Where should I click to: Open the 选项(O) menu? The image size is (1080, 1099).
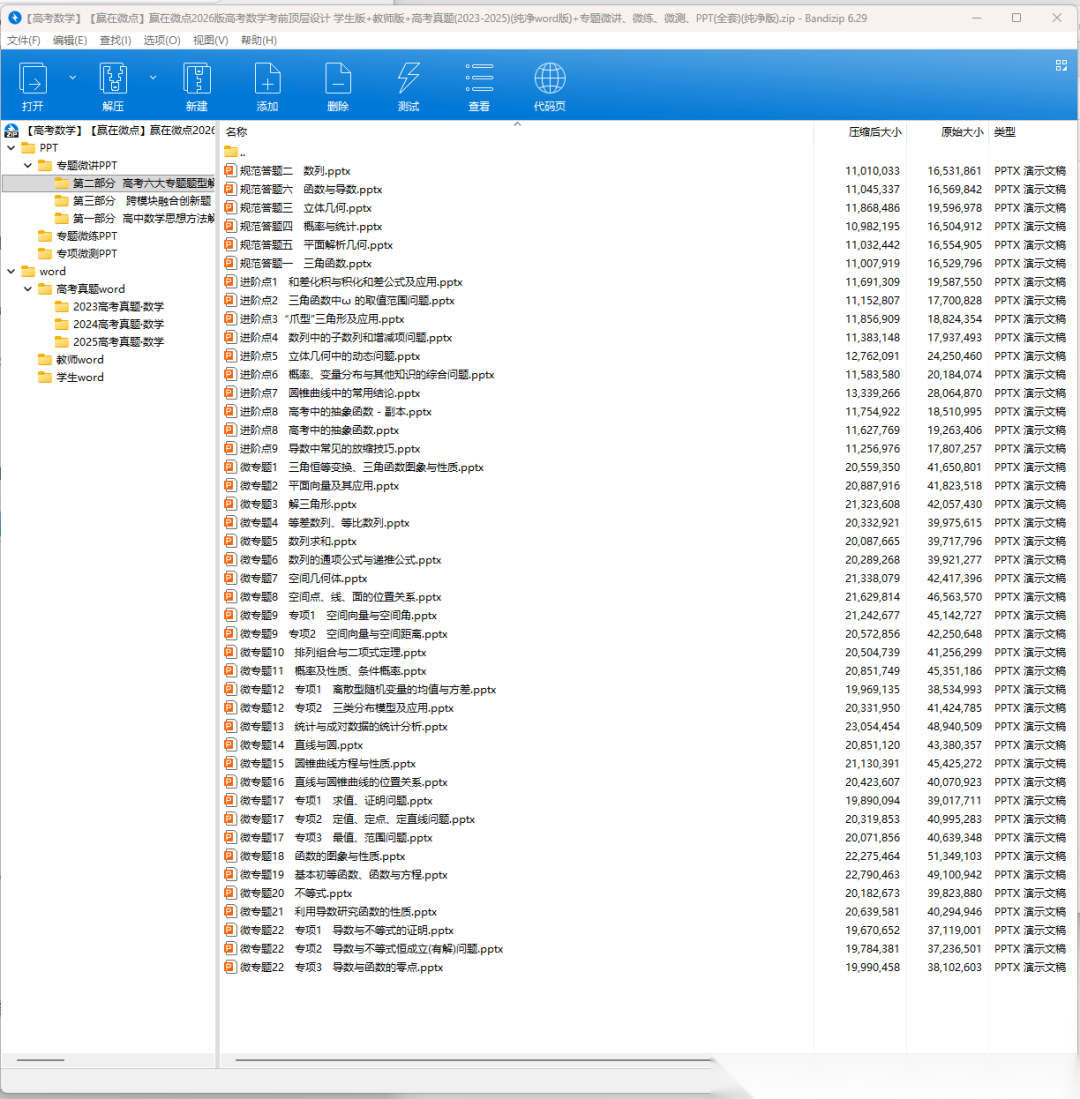pyautogui.click(x=161, y=40)
